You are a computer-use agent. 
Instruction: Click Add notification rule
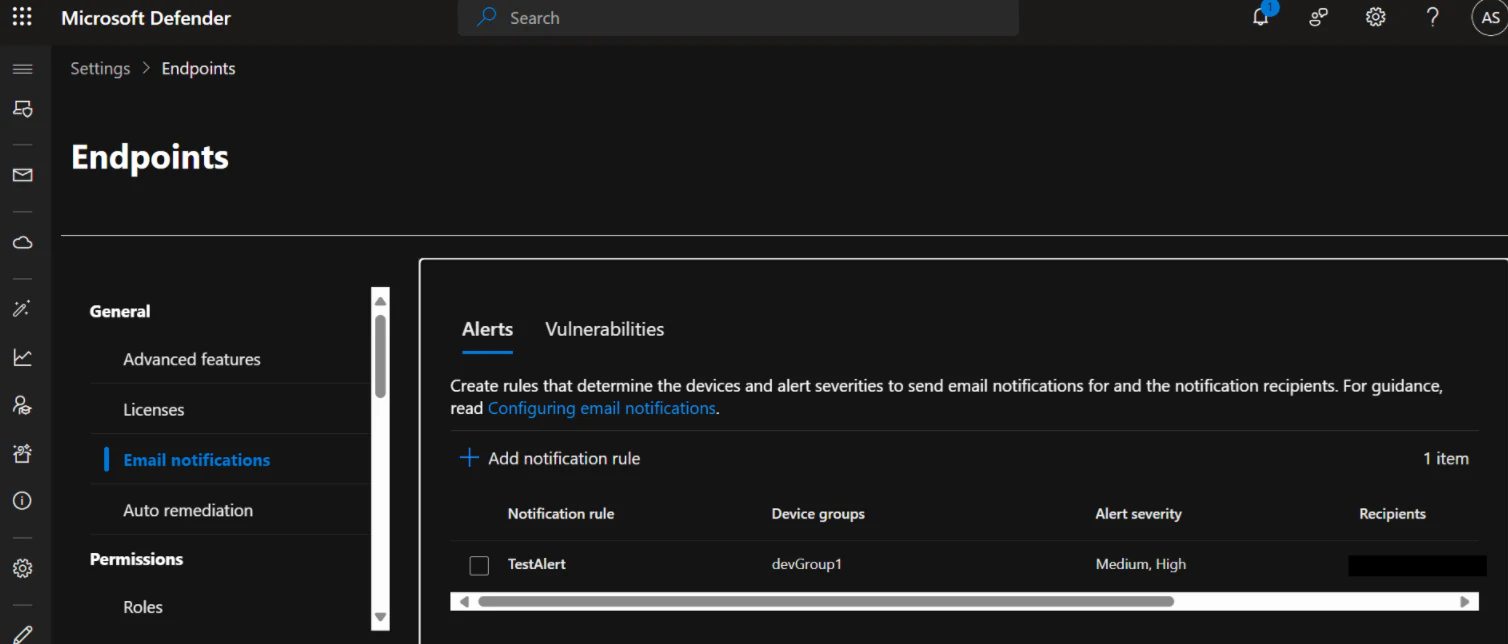[x=564, y=458]
